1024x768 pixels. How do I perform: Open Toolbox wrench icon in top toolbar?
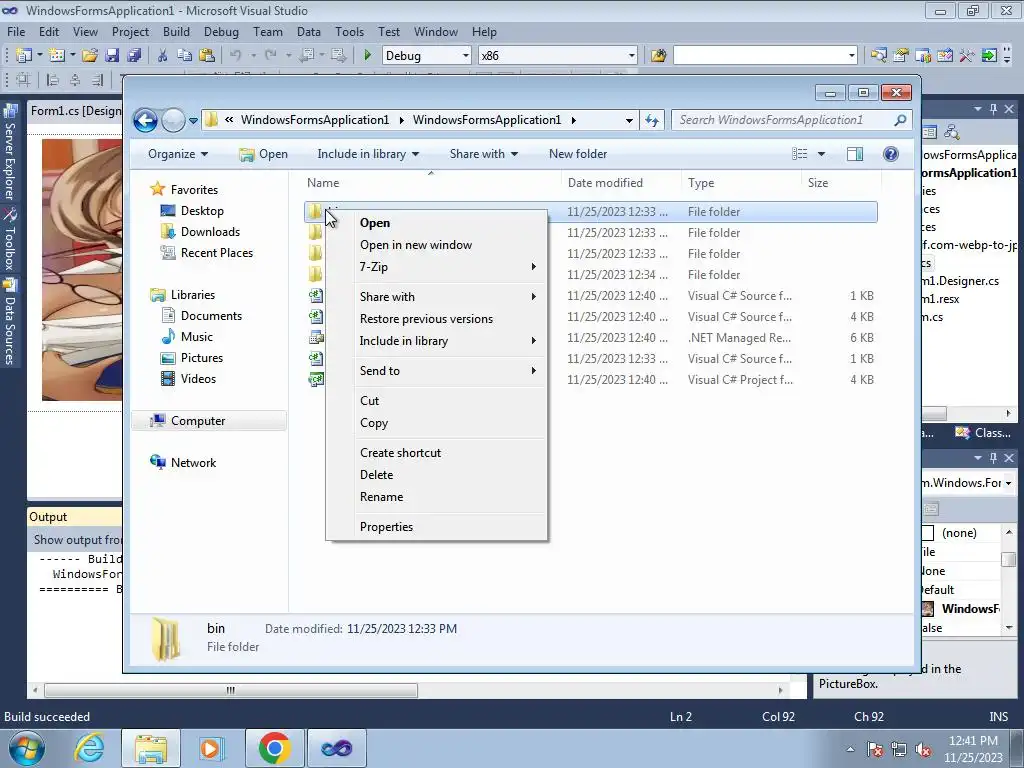pos(967,56)
